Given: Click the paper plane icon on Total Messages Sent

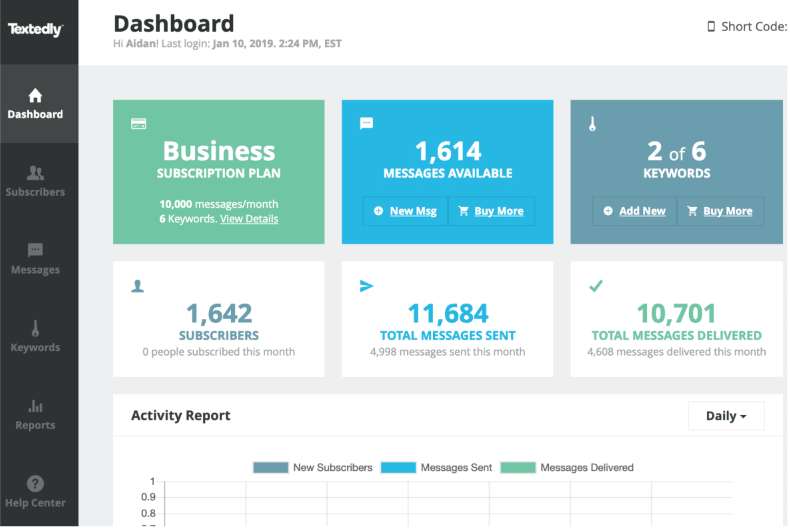Looking at the screenshot, I should click(x=366, y=286).
